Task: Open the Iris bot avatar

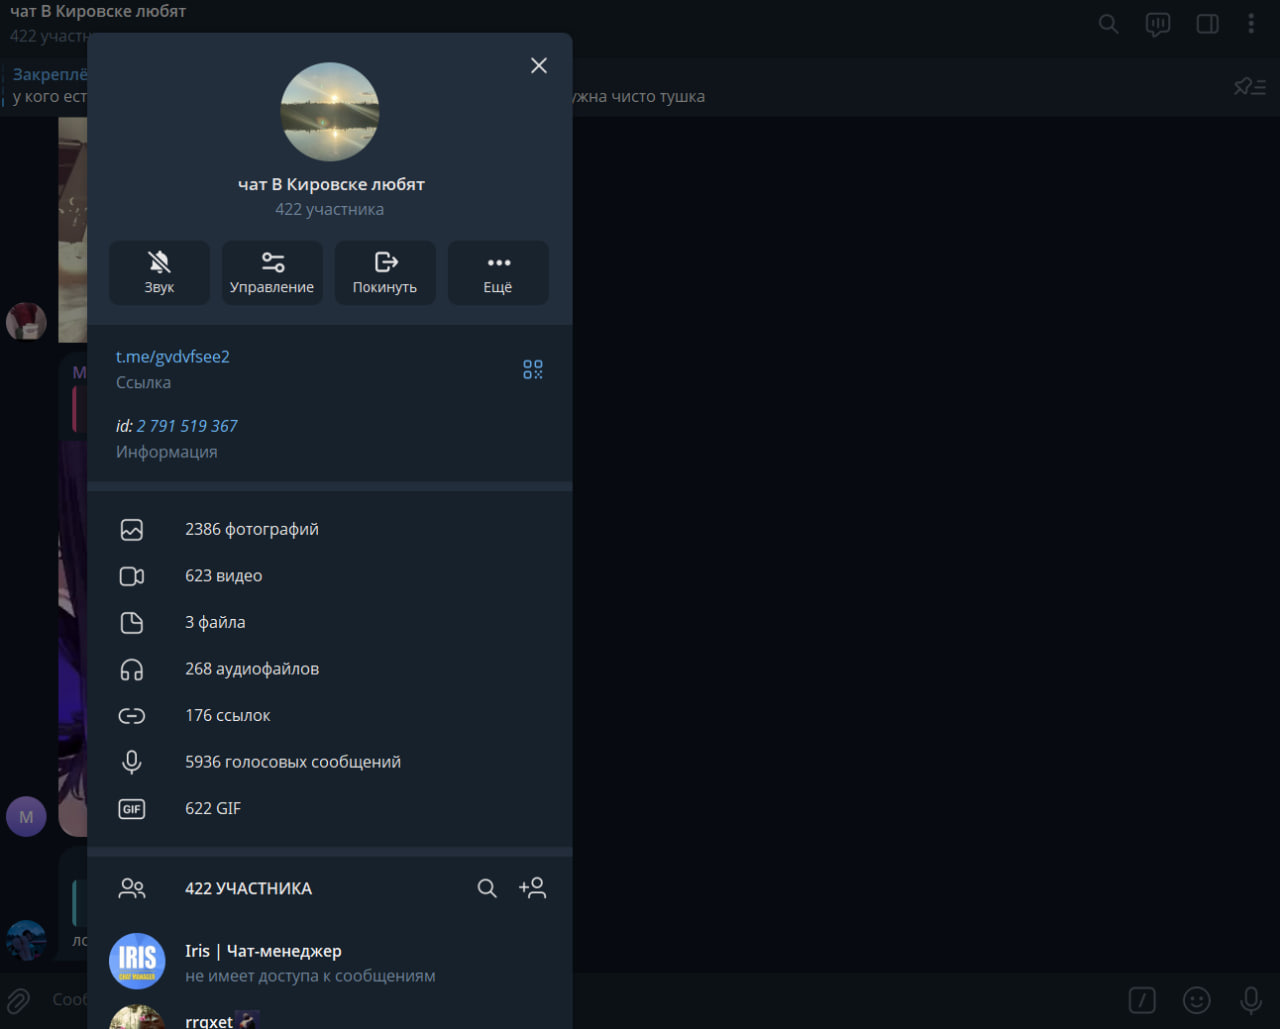Action: point(137,961)
